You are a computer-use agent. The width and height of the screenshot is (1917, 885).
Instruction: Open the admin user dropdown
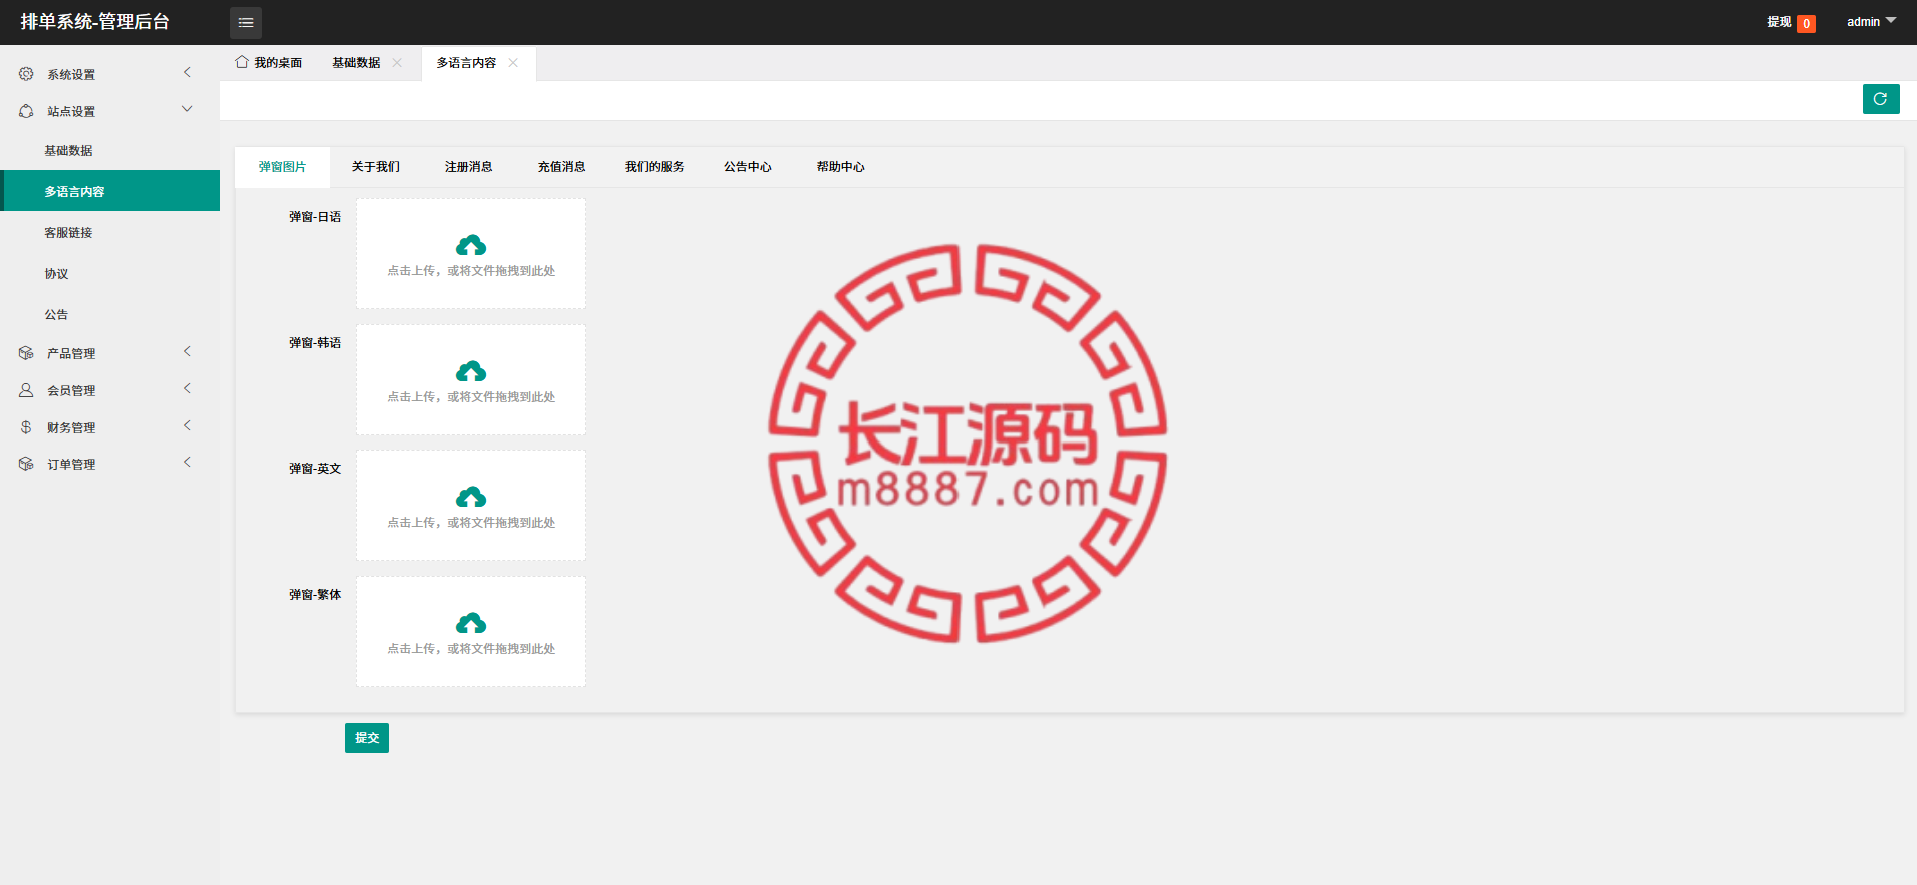(x=1871, y=21)
